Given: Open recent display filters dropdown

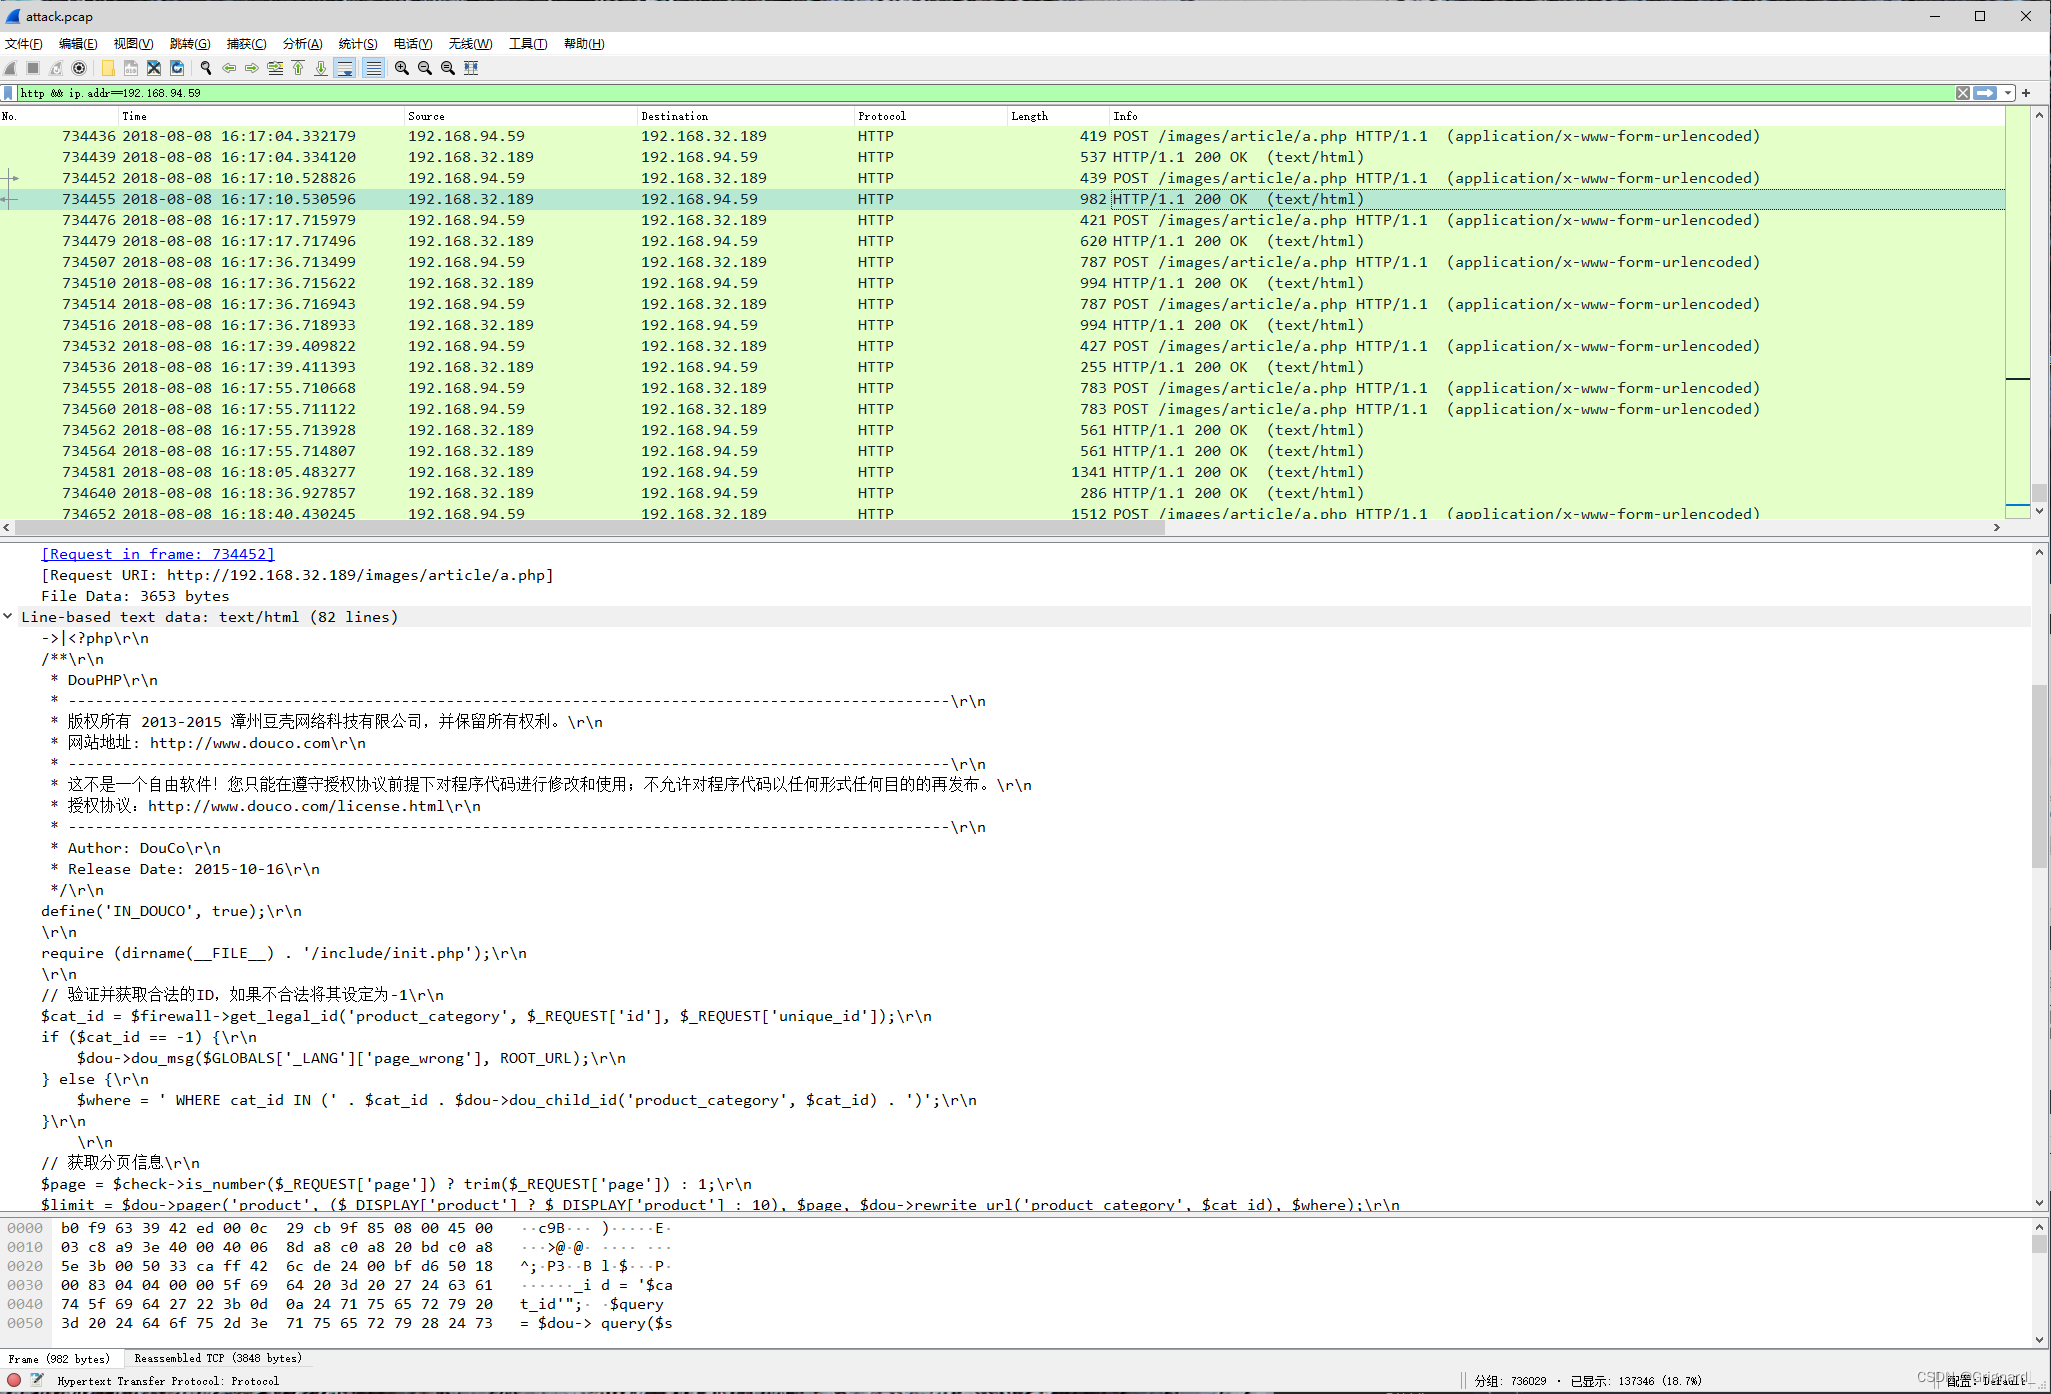Looking at the screenshot, I should [2007, 93].
